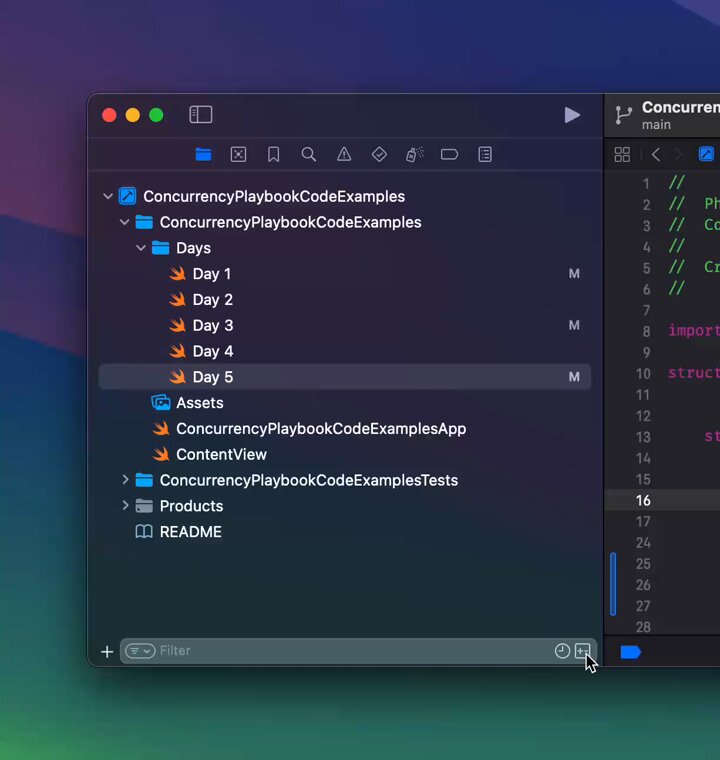Open the Project navigator folder tab

[203, 155]
